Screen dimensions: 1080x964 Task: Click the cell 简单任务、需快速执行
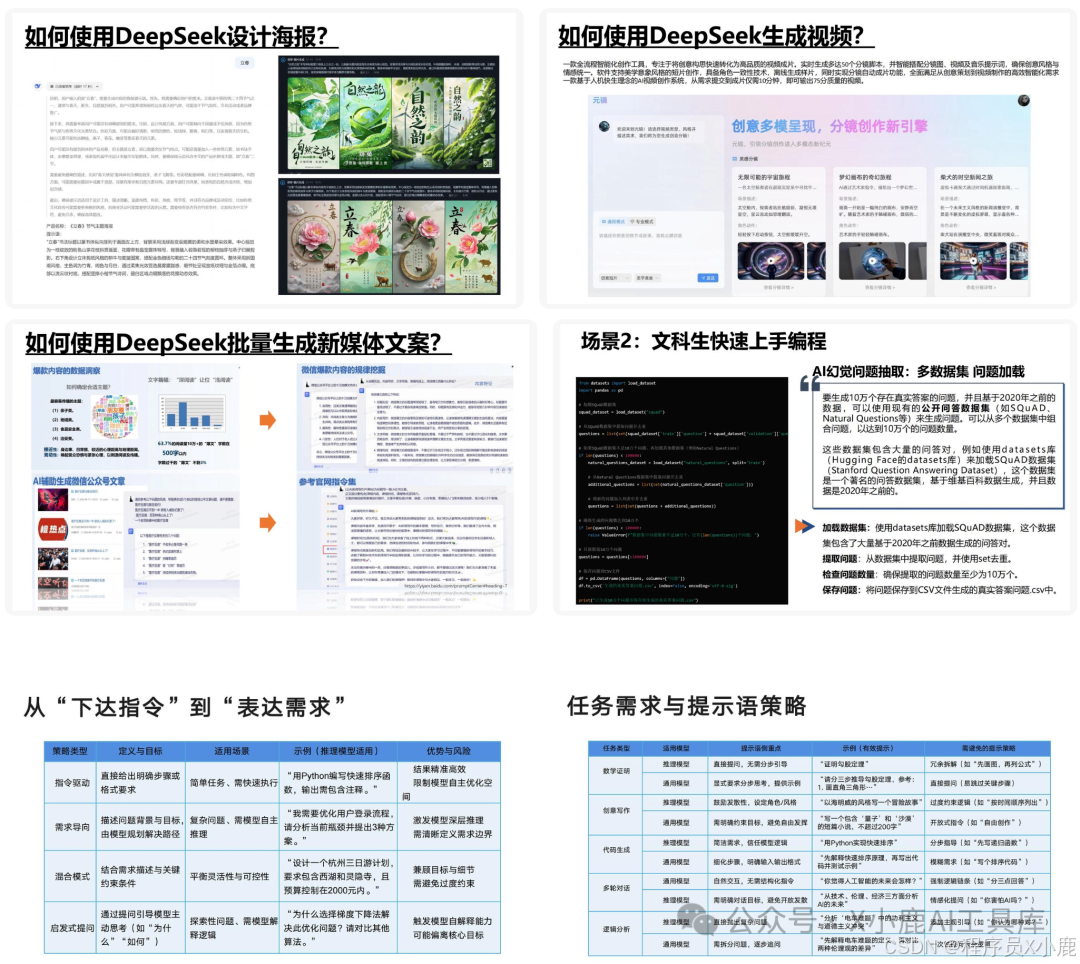point(233,783)
